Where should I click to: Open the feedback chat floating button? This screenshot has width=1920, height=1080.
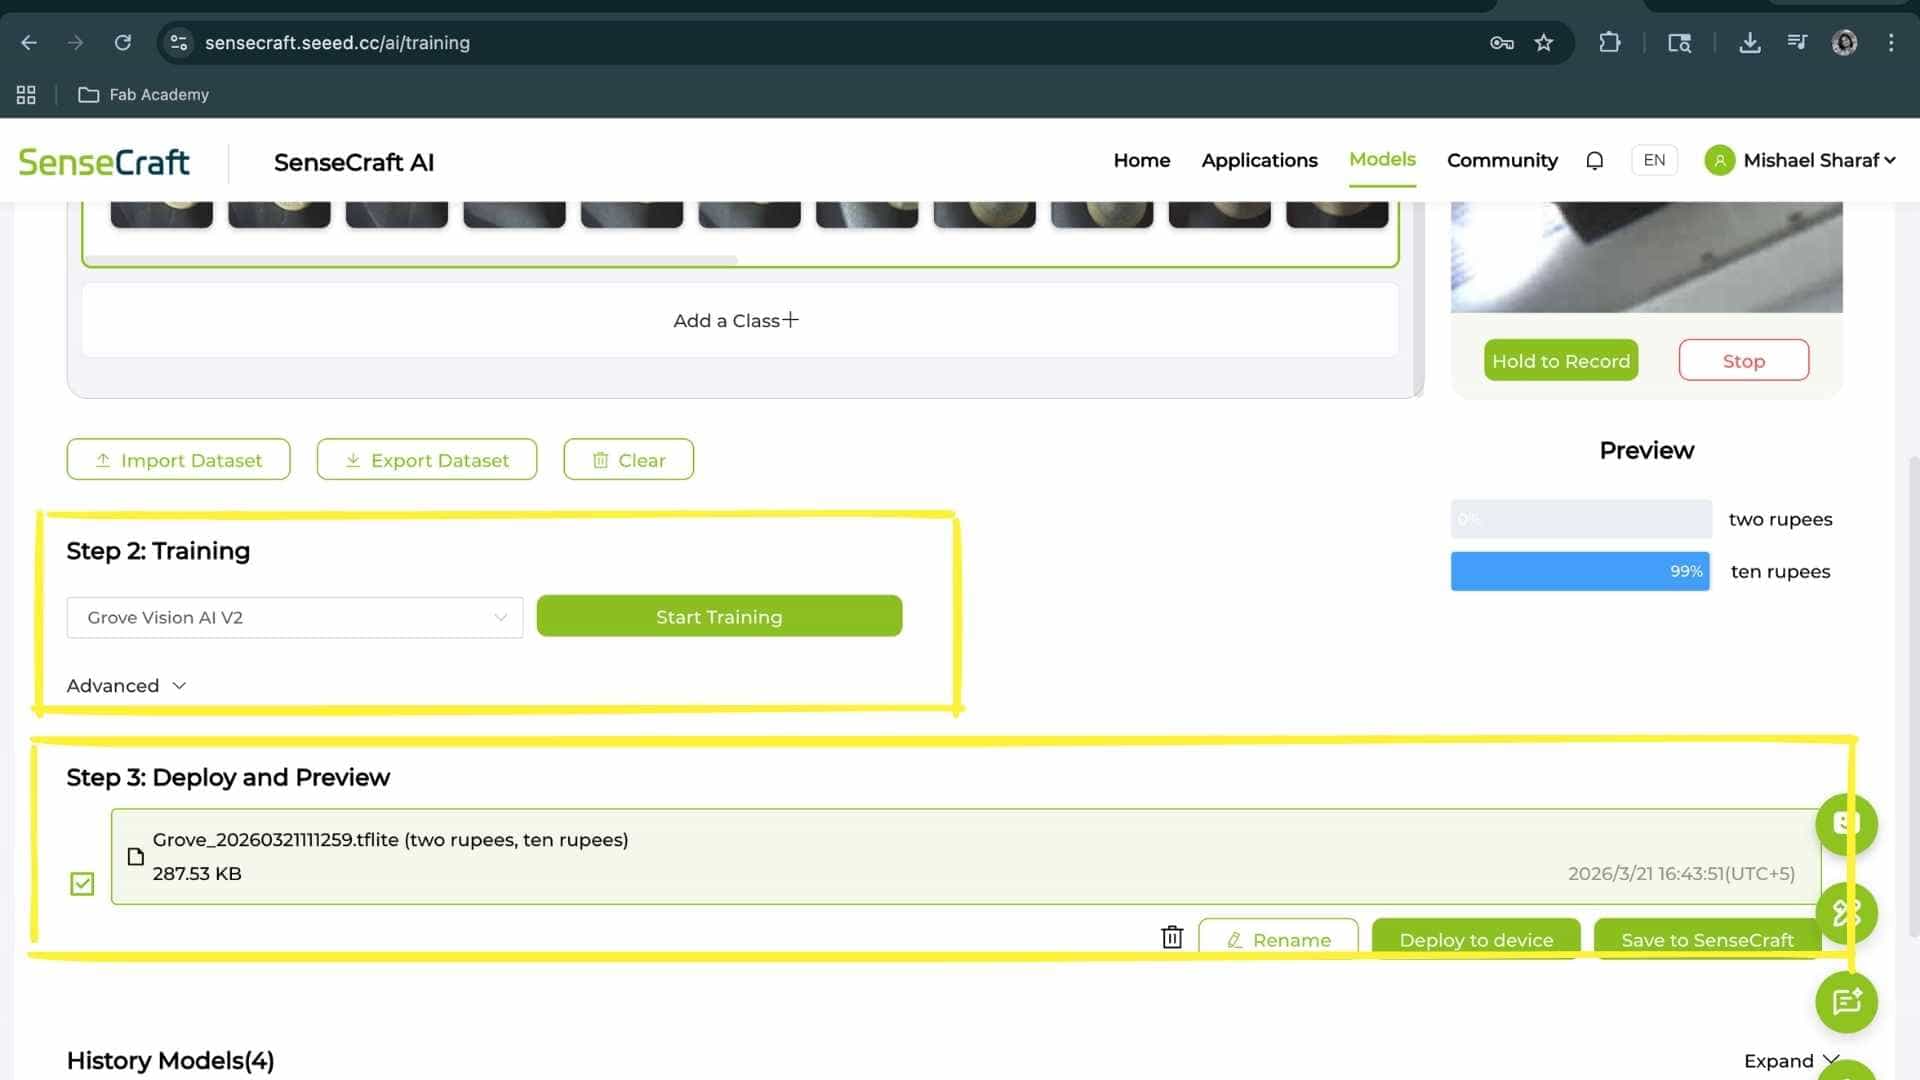pyautogui.click(x=1846, y=1001)
